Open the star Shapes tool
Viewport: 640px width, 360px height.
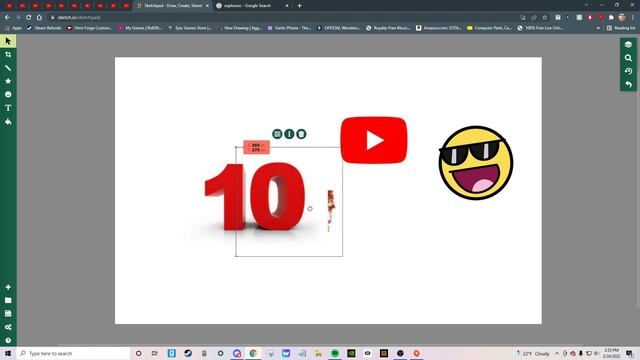click(x=8, y=81)
